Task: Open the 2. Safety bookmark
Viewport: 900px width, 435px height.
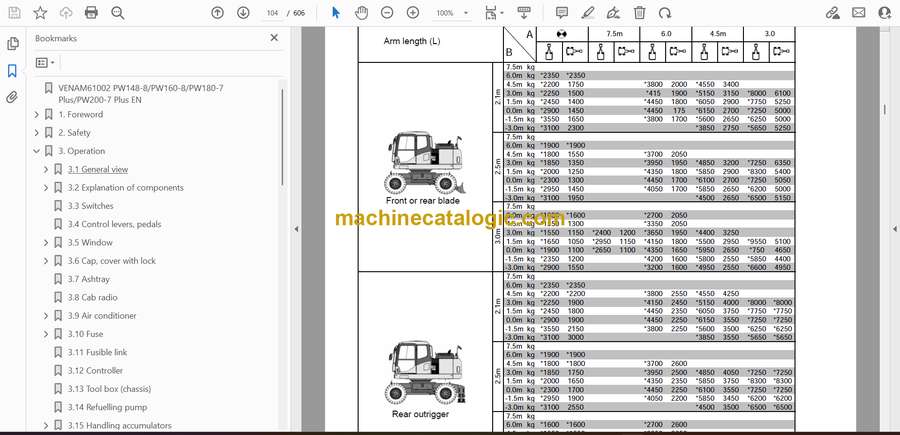Action: click(75, 133)
